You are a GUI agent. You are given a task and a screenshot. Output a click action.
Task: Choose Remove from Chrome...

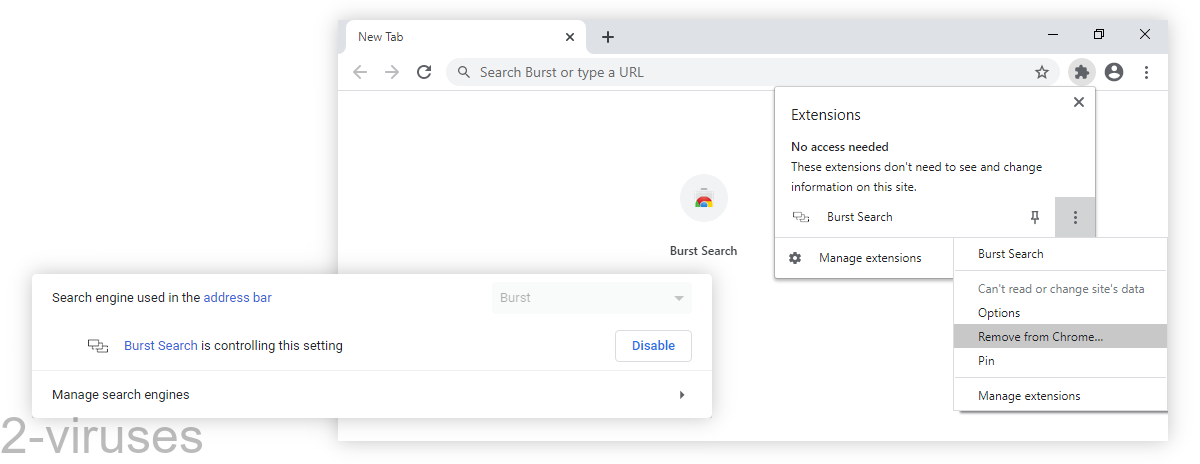[x=1060, y=337]
